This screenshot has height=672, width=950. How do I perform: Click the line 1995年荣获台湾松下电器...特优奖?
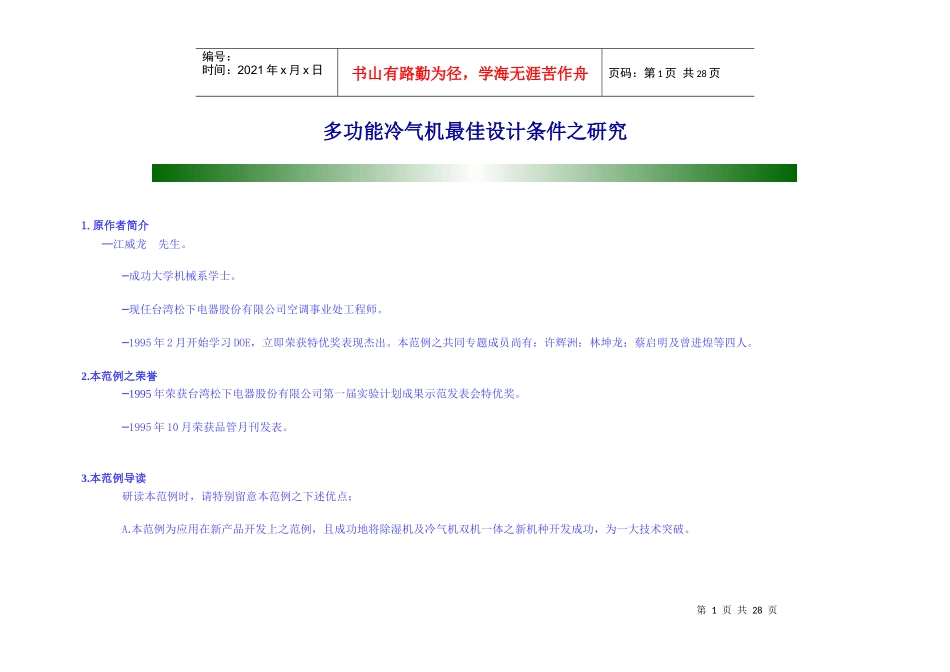click(322, 393)
